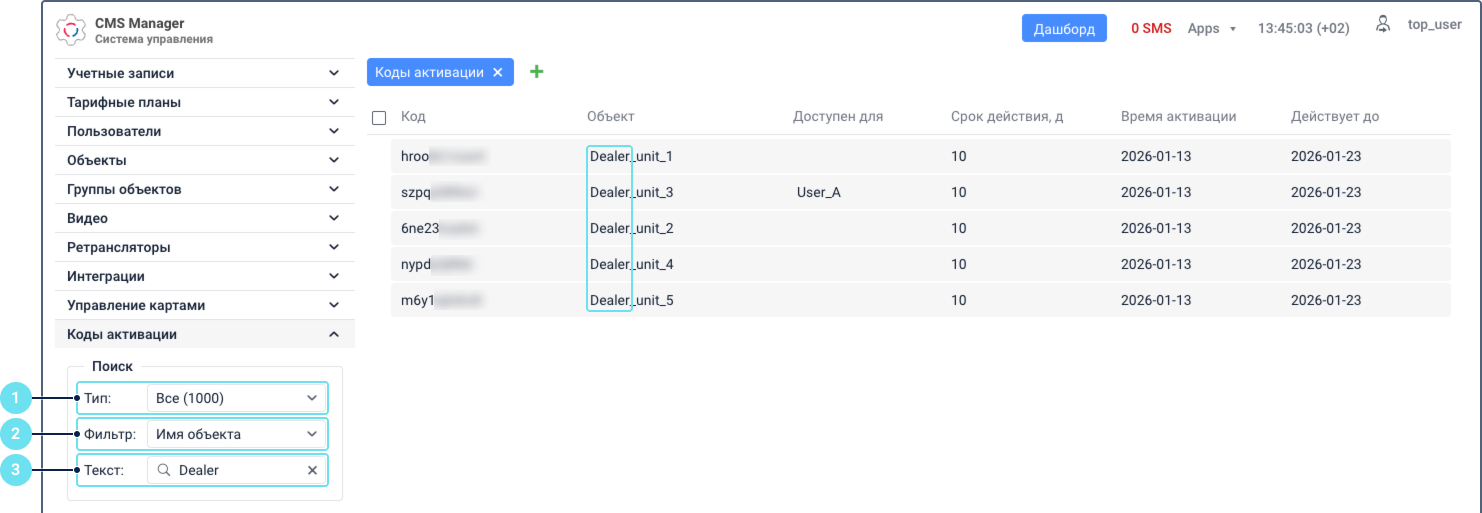This screenshot has width=1482, height=513.
Task: Open the top_user account name
Action: pyautogui.click(x=1434, y=25)
